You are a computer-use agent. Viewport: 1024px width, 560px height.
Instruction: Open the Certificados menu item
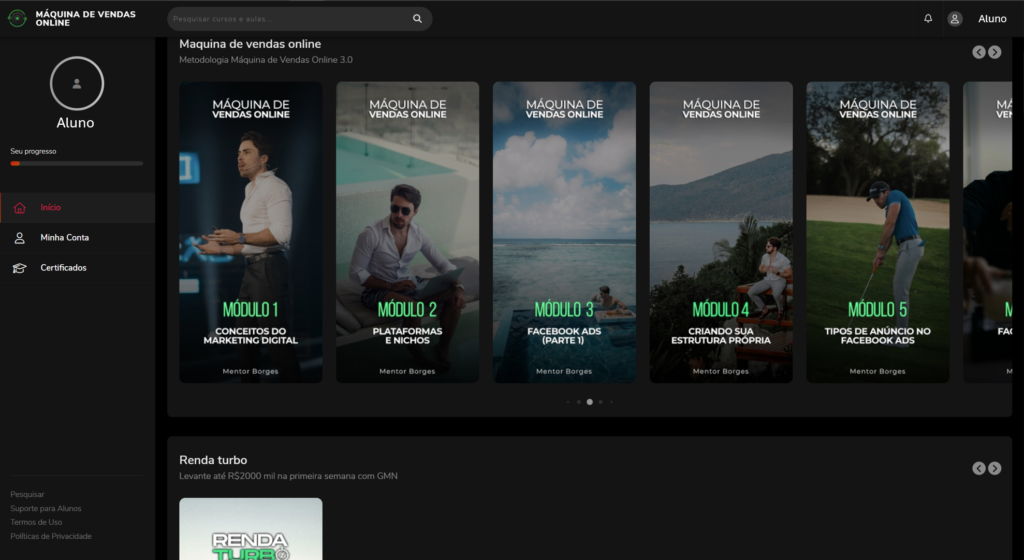63,268
